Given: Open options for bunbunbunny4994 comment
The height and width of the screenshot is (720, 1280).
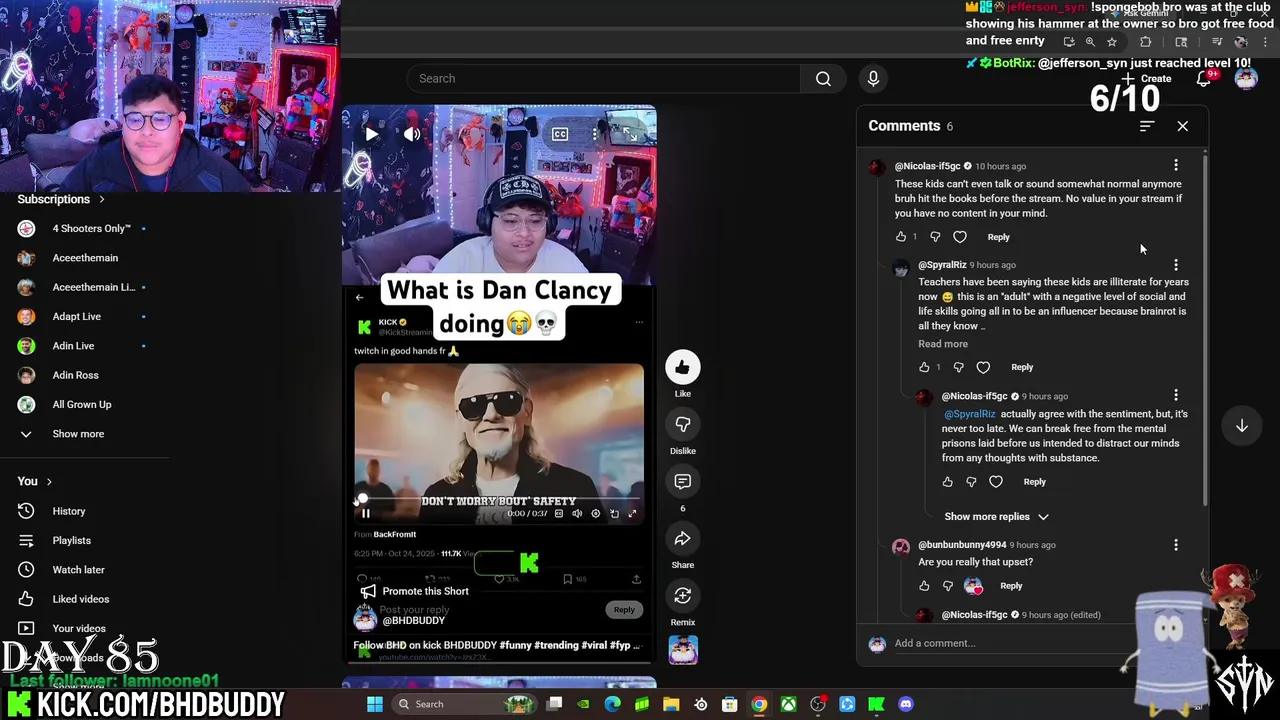Looking at the screenshot, I should [x=1176, y=545].
